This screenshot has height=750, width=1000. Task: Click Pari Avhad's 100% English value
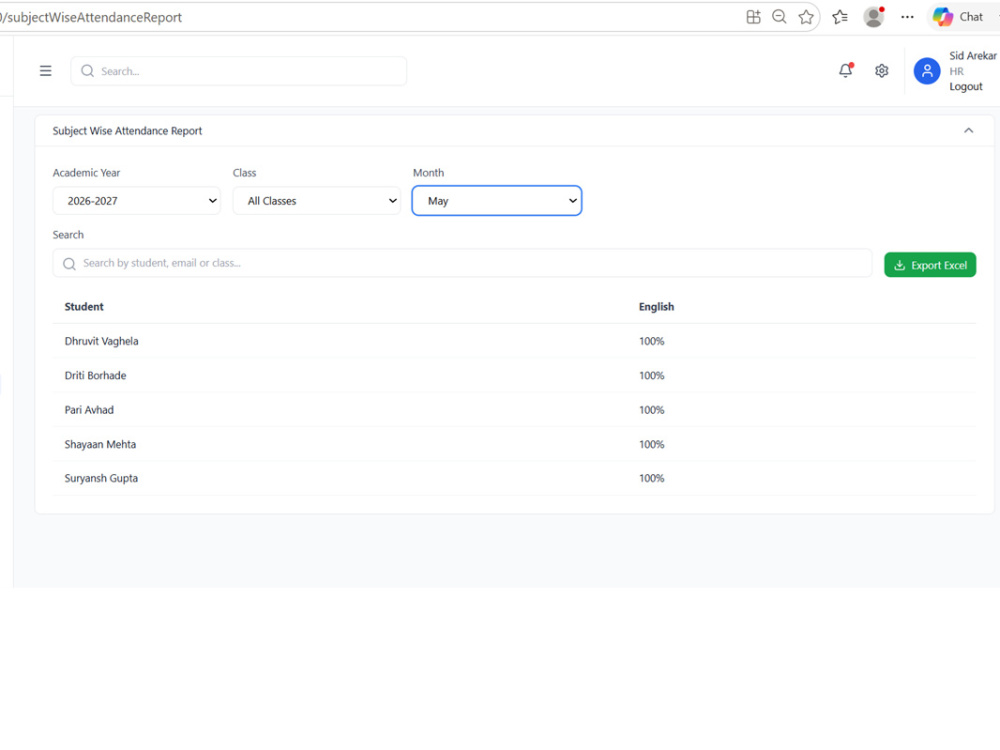[651, 410]
